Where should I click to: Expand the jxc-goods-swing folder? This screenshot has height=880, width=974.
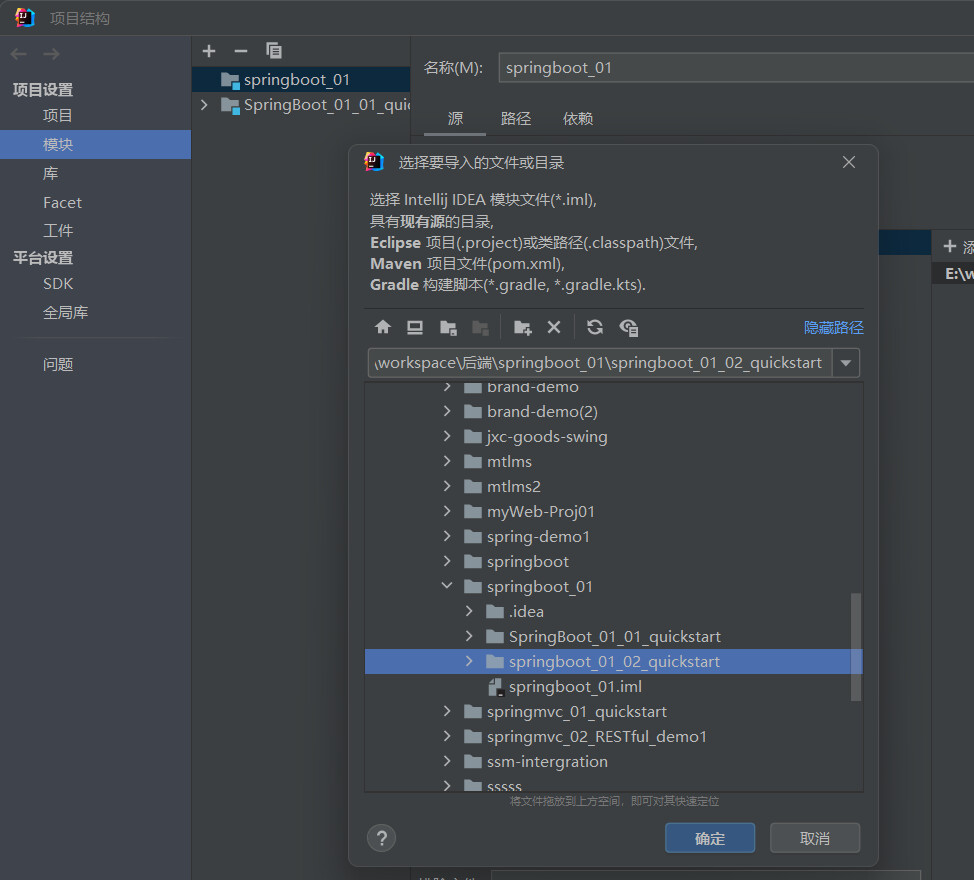447,436
